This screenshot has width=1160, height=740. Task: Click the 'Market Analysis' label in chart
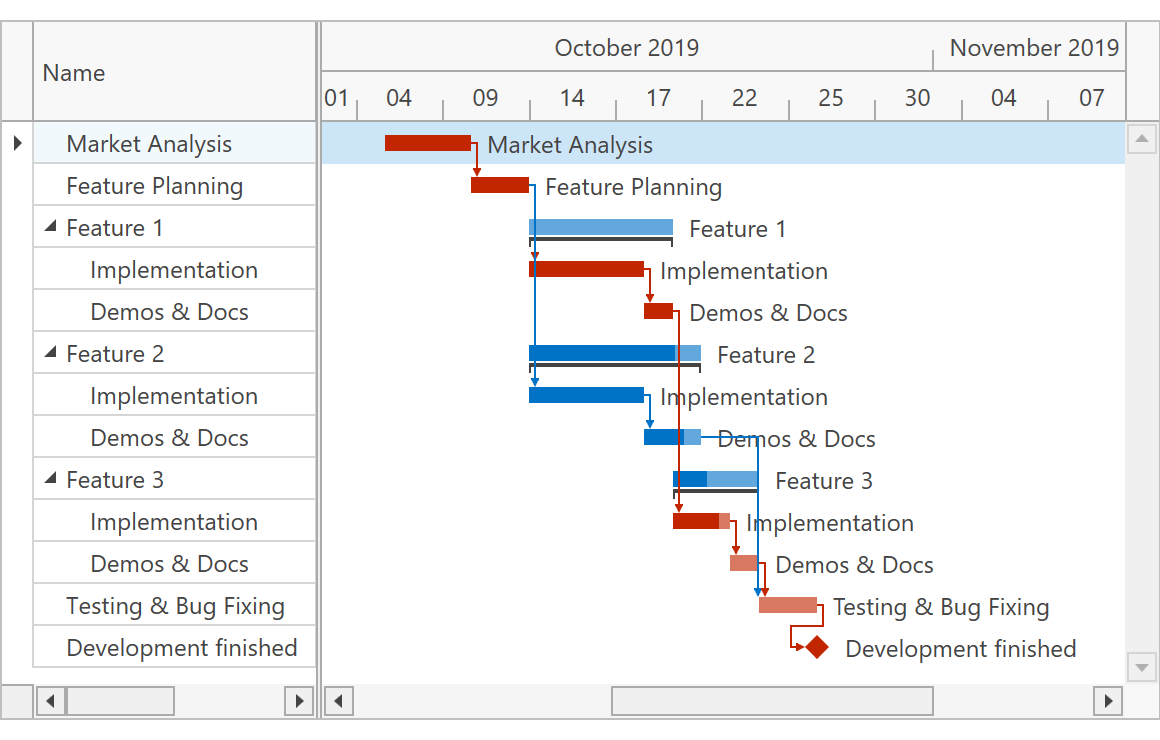click(570, 144)
